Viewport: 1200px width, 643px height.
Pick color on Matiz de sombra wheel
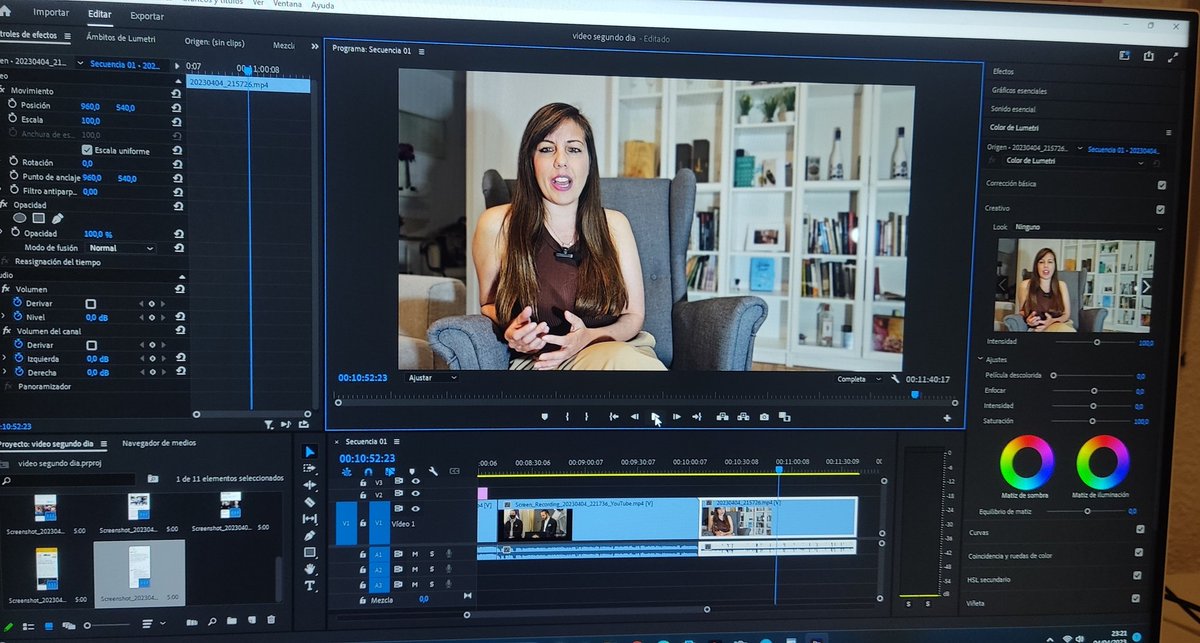pos(1027,463)
